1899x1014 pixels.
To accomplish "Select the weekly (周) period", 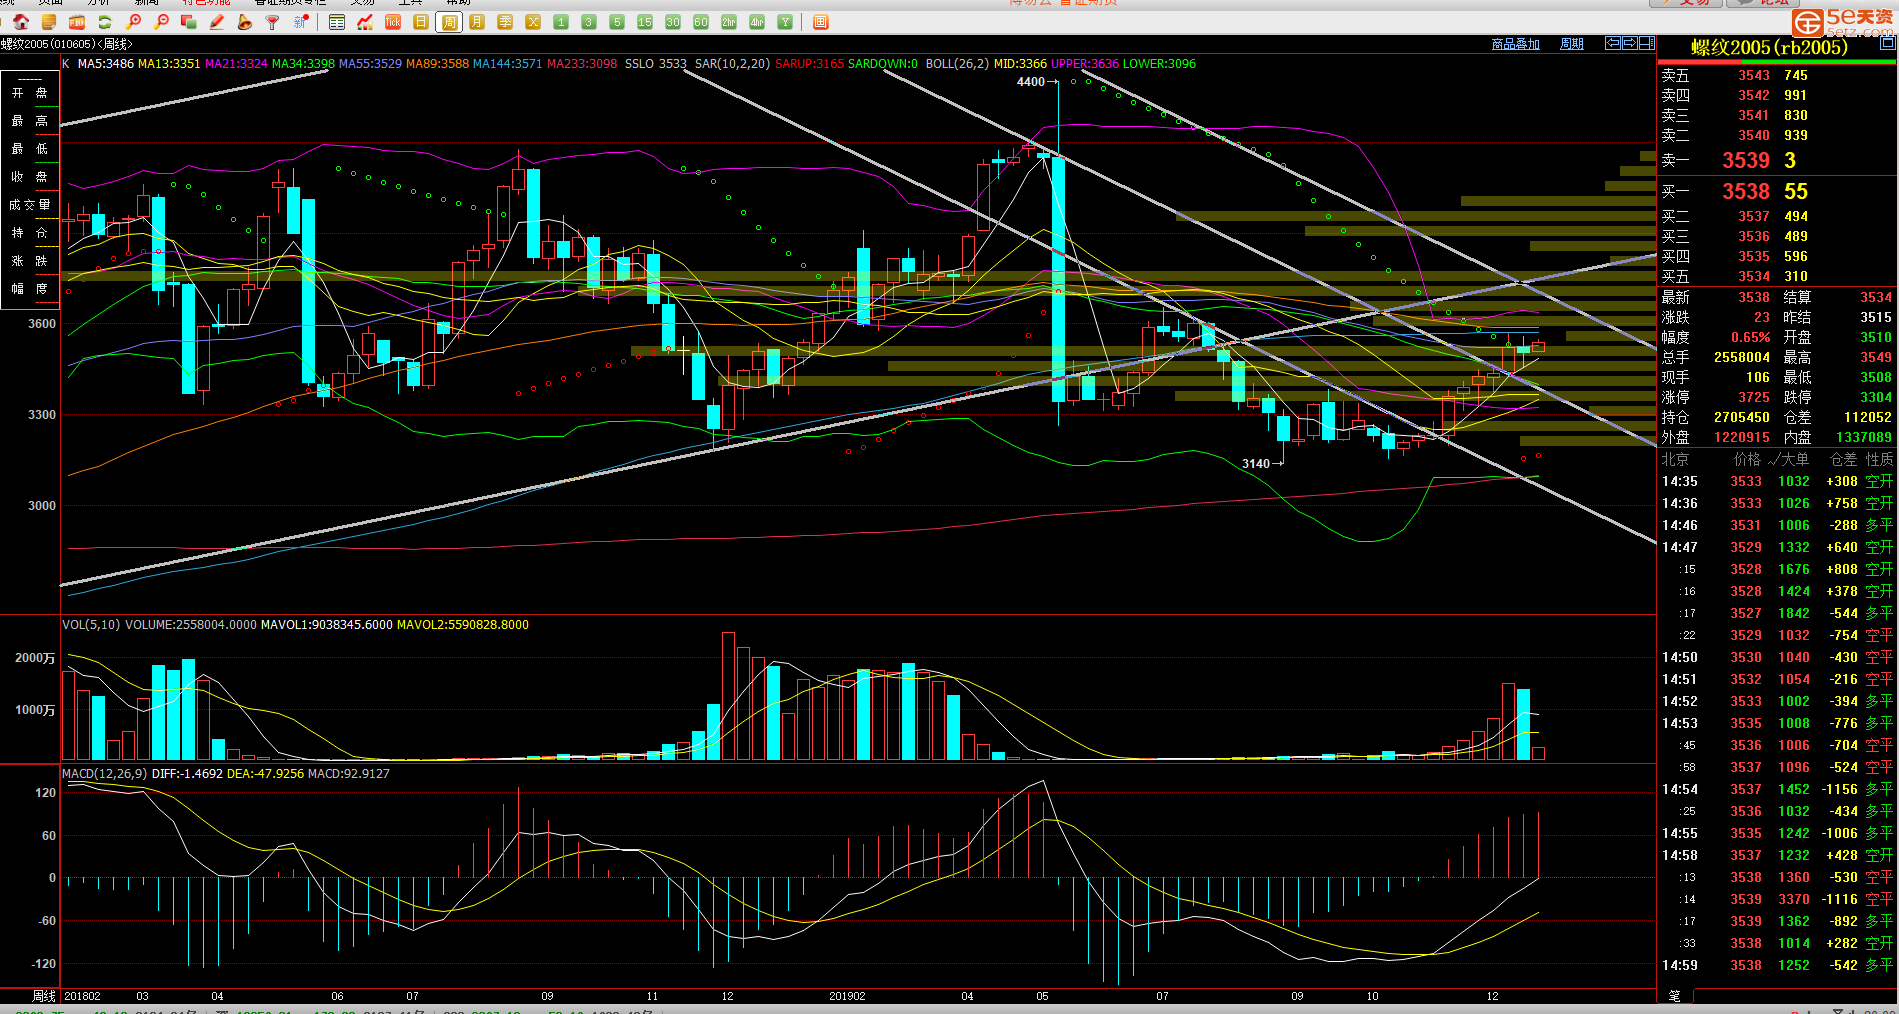I will point(449,22).
